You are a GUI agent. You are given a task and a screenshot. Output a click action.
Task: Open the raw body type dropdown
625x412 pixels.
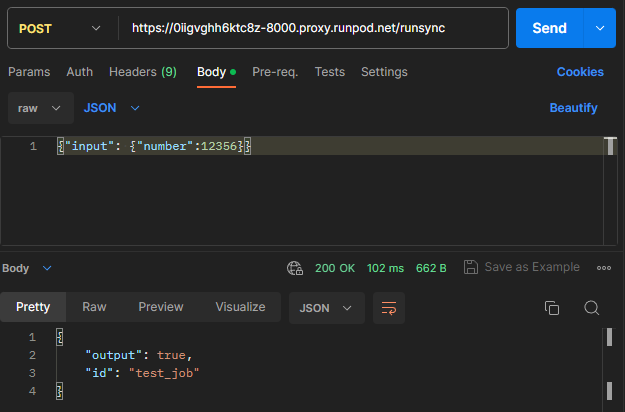coord(40,108)
